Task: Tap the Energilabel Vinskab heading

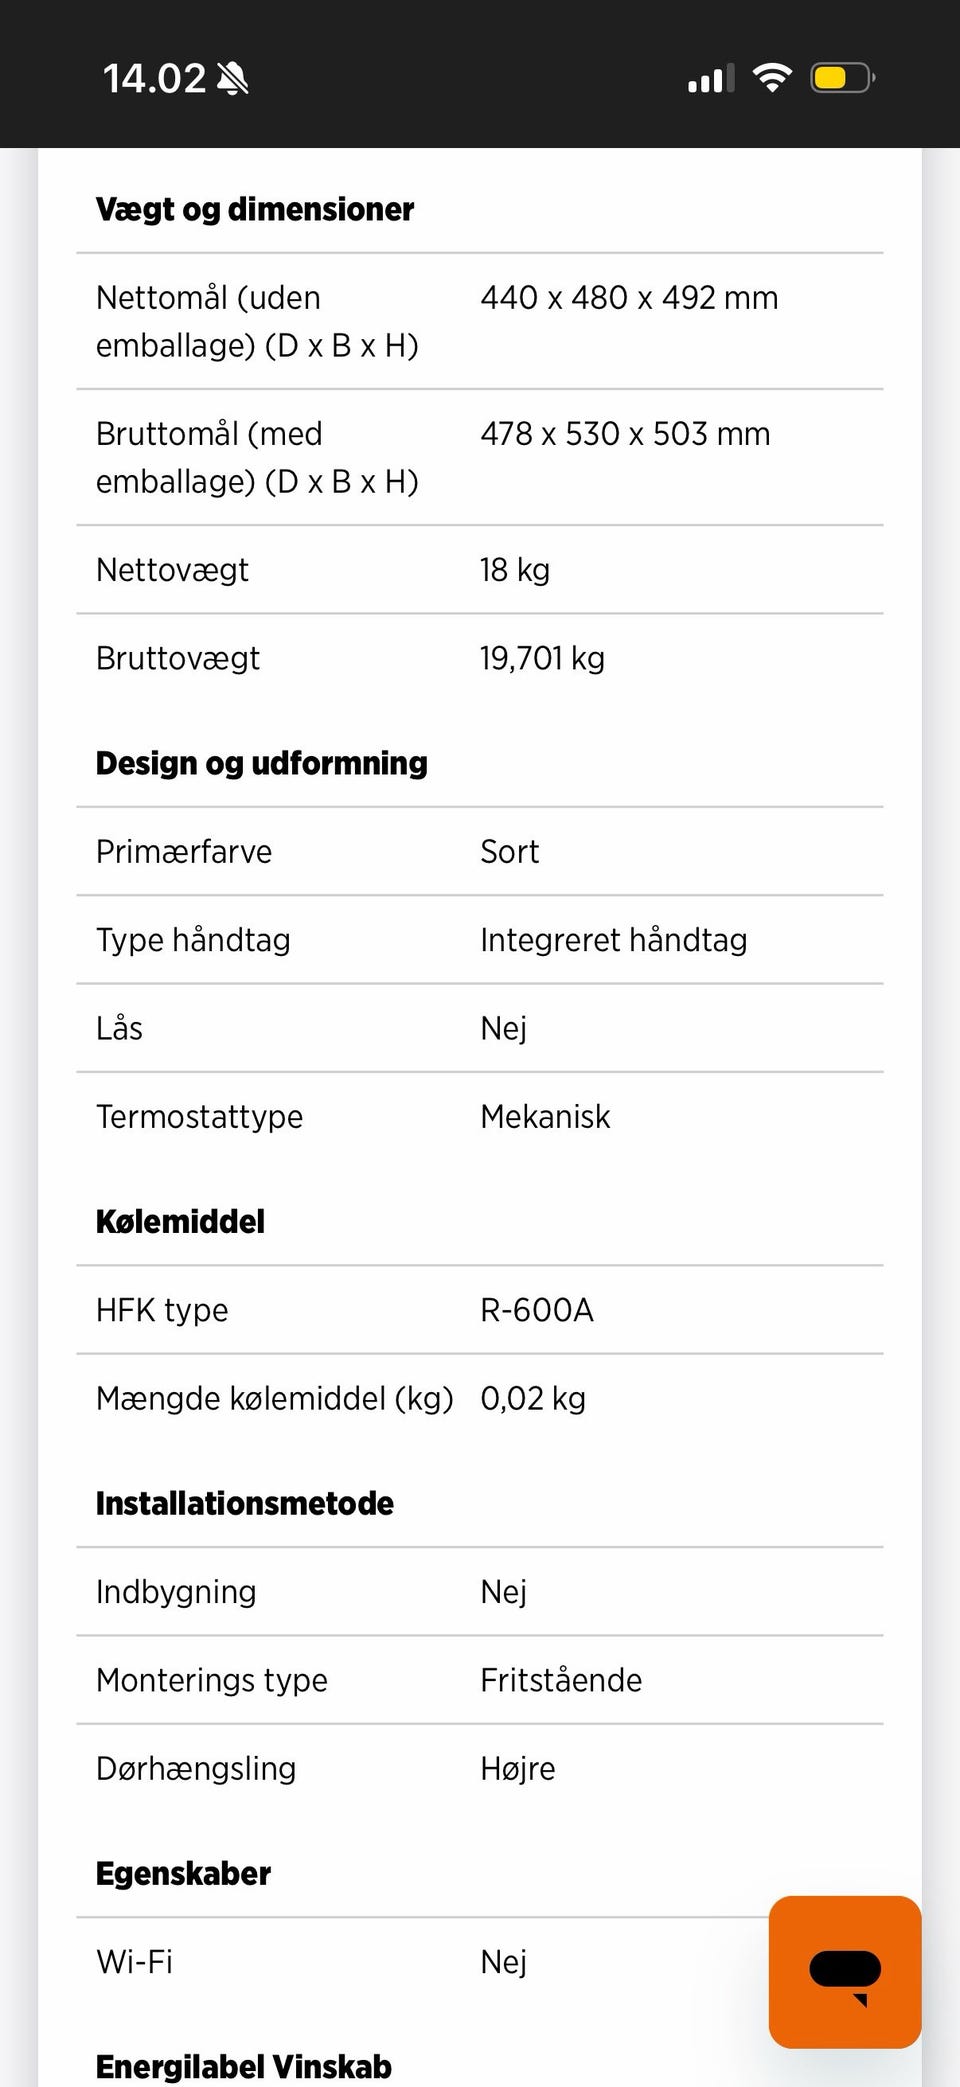Action: tap(244, 2066)
